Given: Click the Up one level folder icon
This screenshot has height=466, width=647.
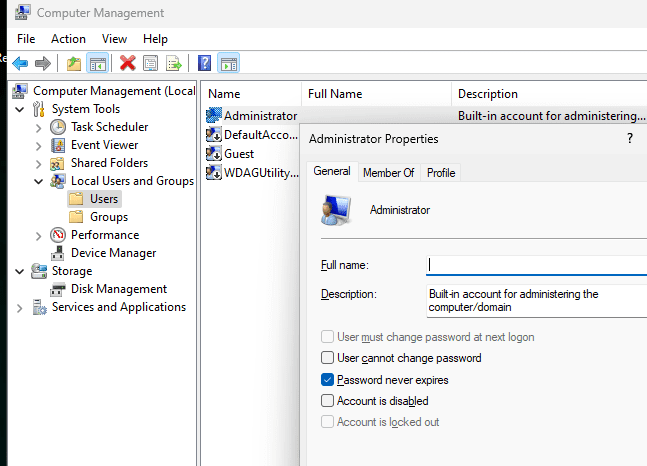Looking at the screenshot, I should pos(74,63).
